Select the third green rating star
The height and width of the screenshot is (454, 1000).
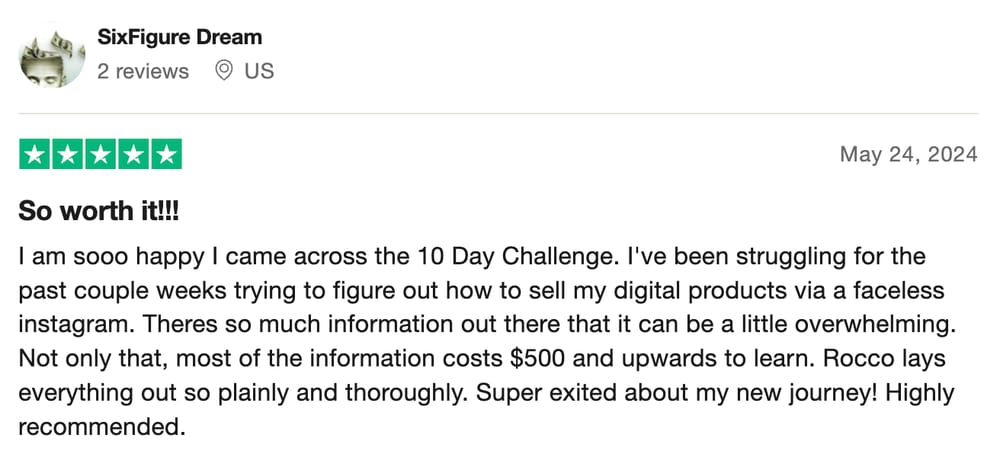(100, 154)
